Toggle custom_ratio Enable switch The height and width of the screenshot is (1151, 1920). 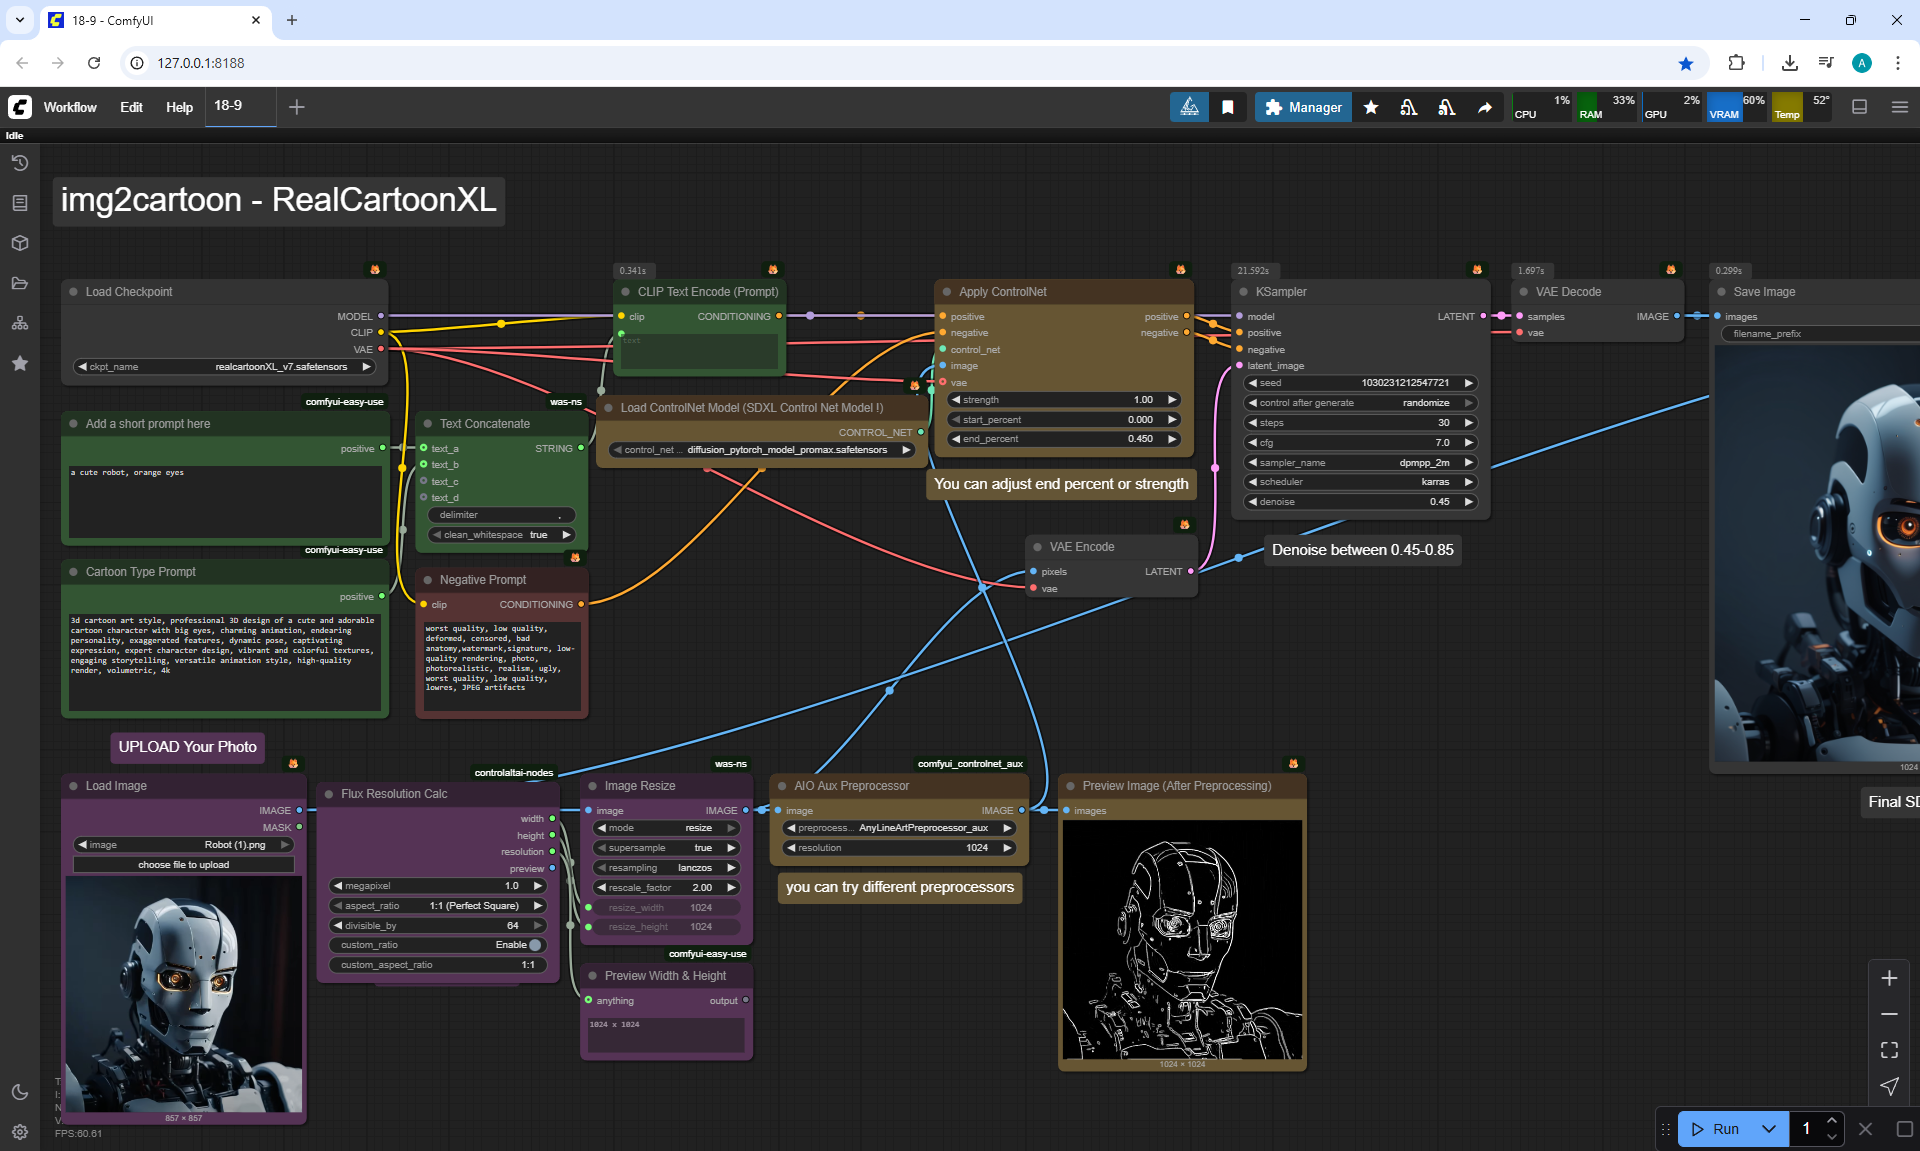click(x=535, y=945)
